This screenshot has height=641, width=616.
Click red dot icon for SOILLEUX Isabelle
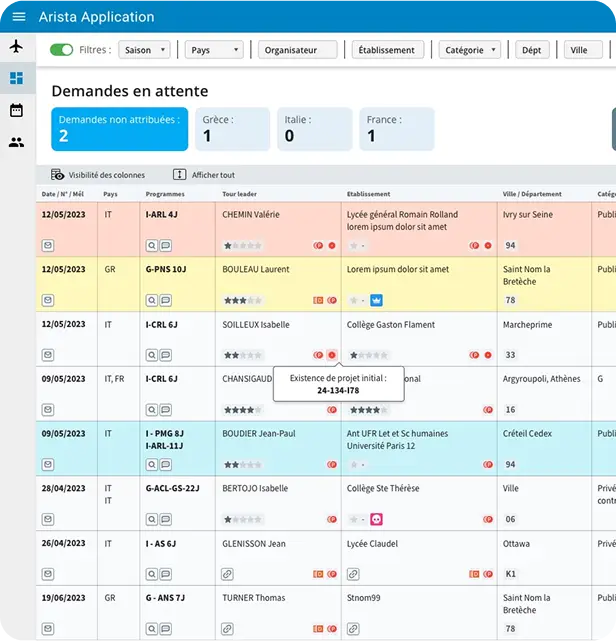(x=332, y=355)
